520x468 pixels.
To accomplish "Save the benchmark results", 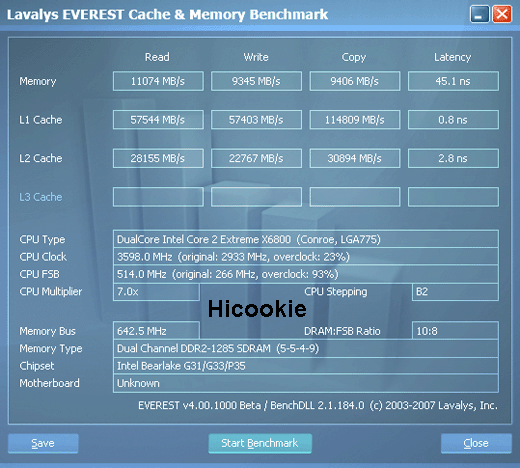I will coord(43,443).
